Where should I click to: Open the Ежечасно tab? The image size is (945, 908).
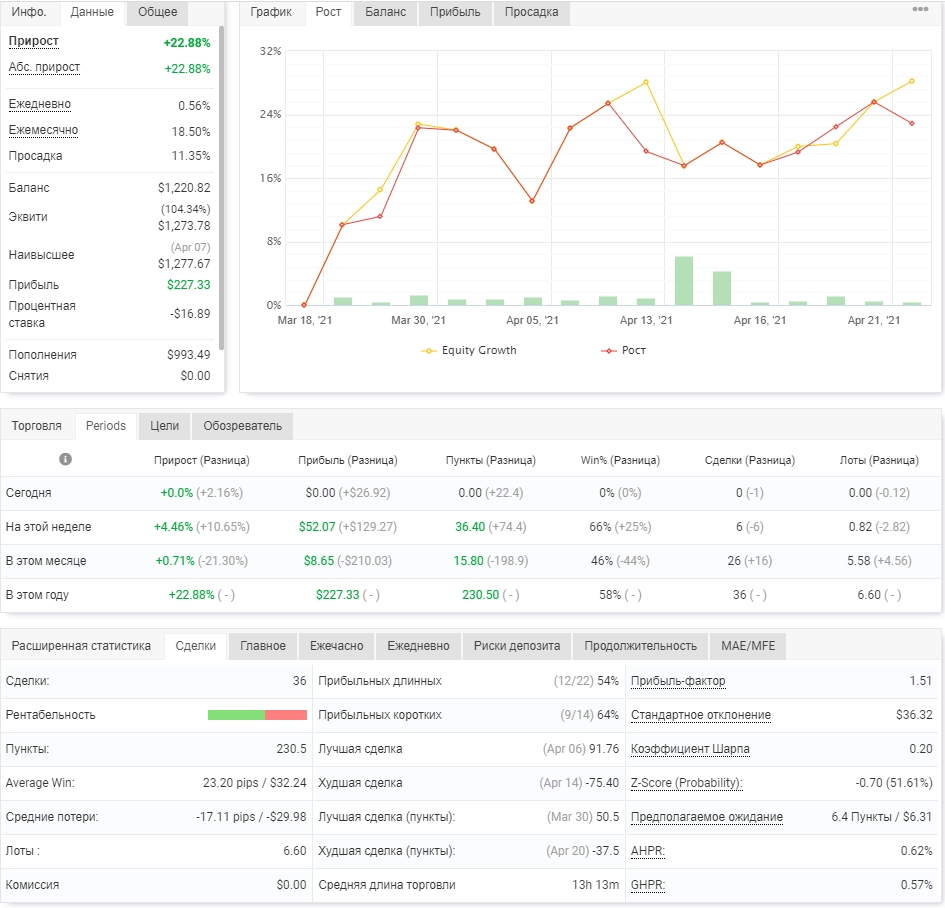point(336,646)
